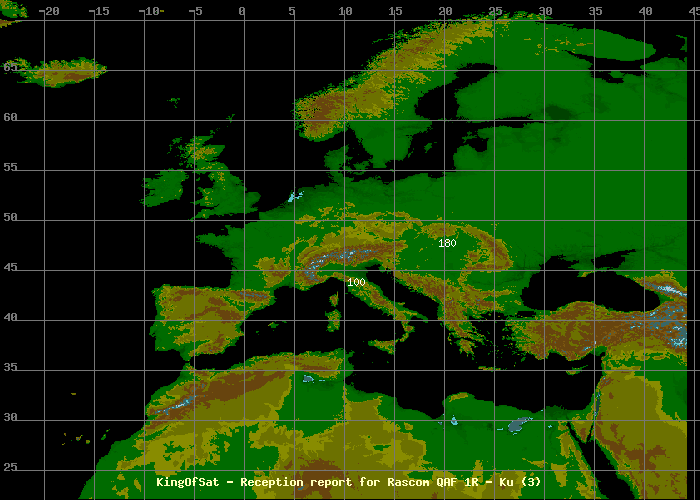Click the 25 latitude label on left

click(x=11, y=468)
